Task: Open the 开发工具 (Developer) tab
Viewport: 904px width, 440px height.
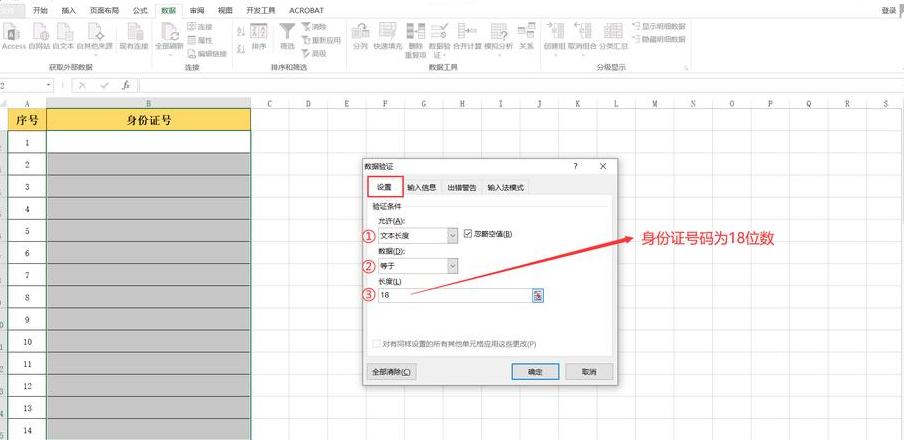Action: click(x=261, y=10)
